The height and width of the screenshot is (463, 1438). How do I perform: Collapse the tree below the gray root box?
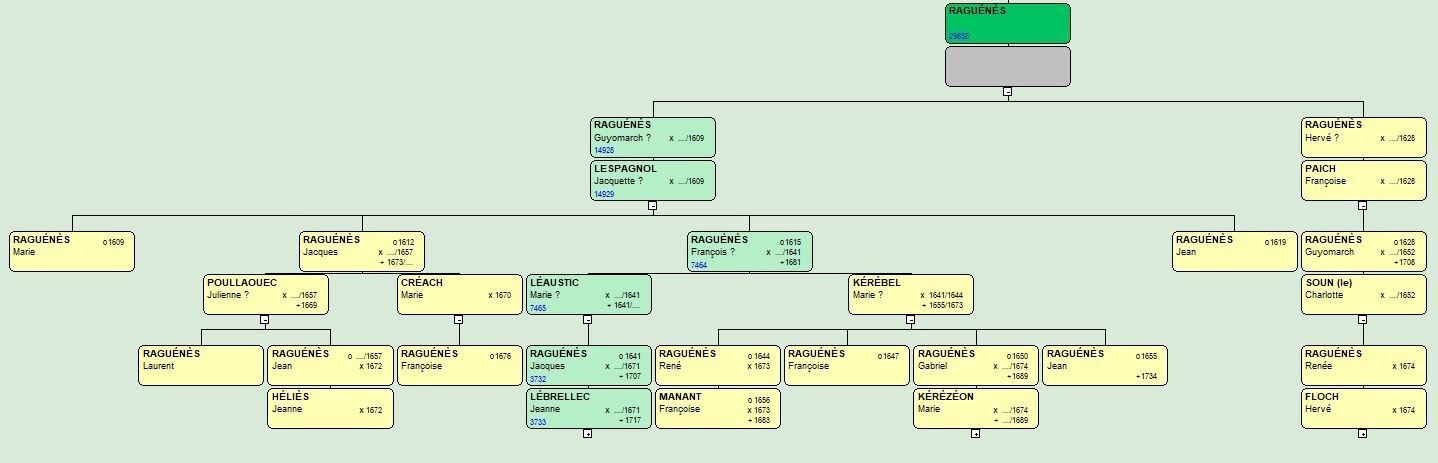click(x=1007, y=91)
